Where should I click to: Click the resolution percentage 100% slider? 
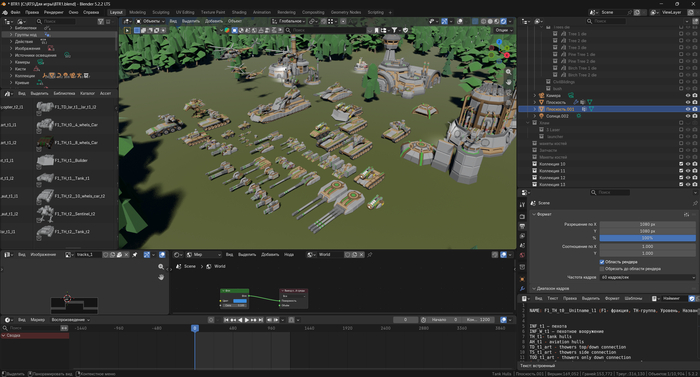[x=647, y=238]
